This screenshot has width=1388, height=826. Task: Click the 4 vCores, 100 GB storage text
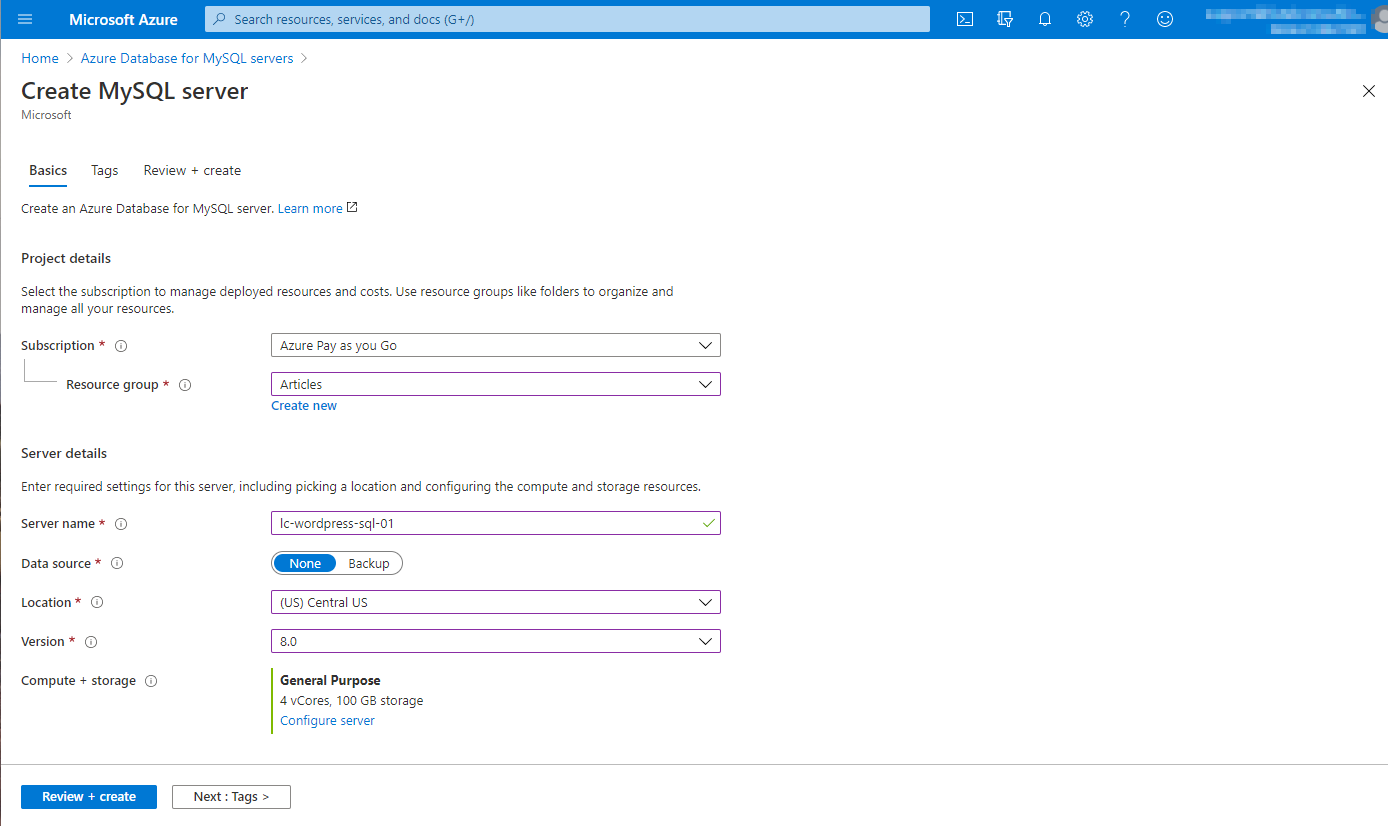coord(351,701)
